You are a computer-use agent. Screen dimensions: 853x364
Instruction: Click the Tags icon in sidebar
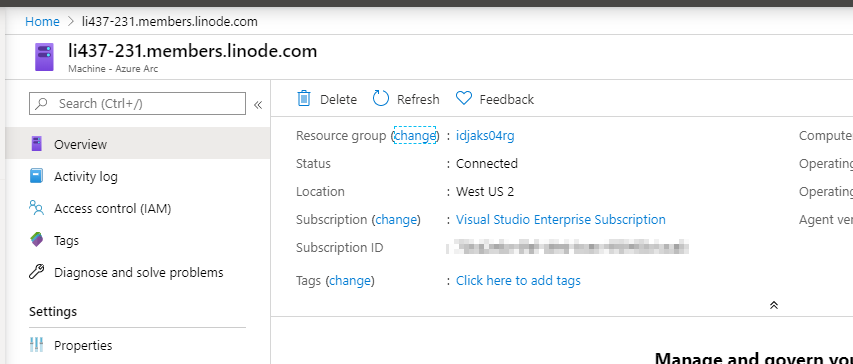(36, 240)
